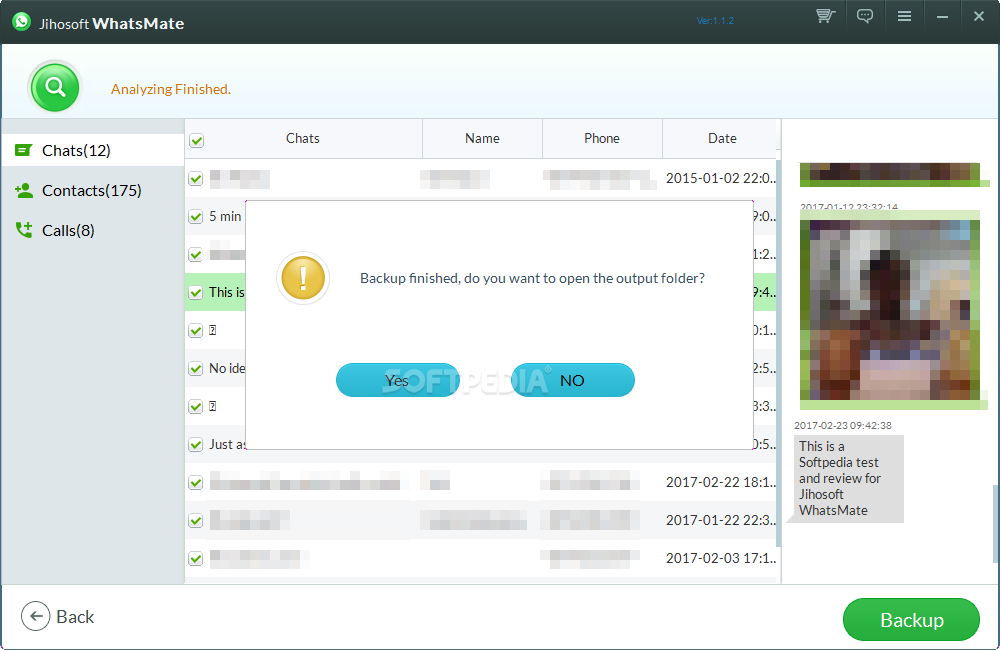
Task: Uncheck the 'Just as' chat checkbox
Action: click(196, 445)
